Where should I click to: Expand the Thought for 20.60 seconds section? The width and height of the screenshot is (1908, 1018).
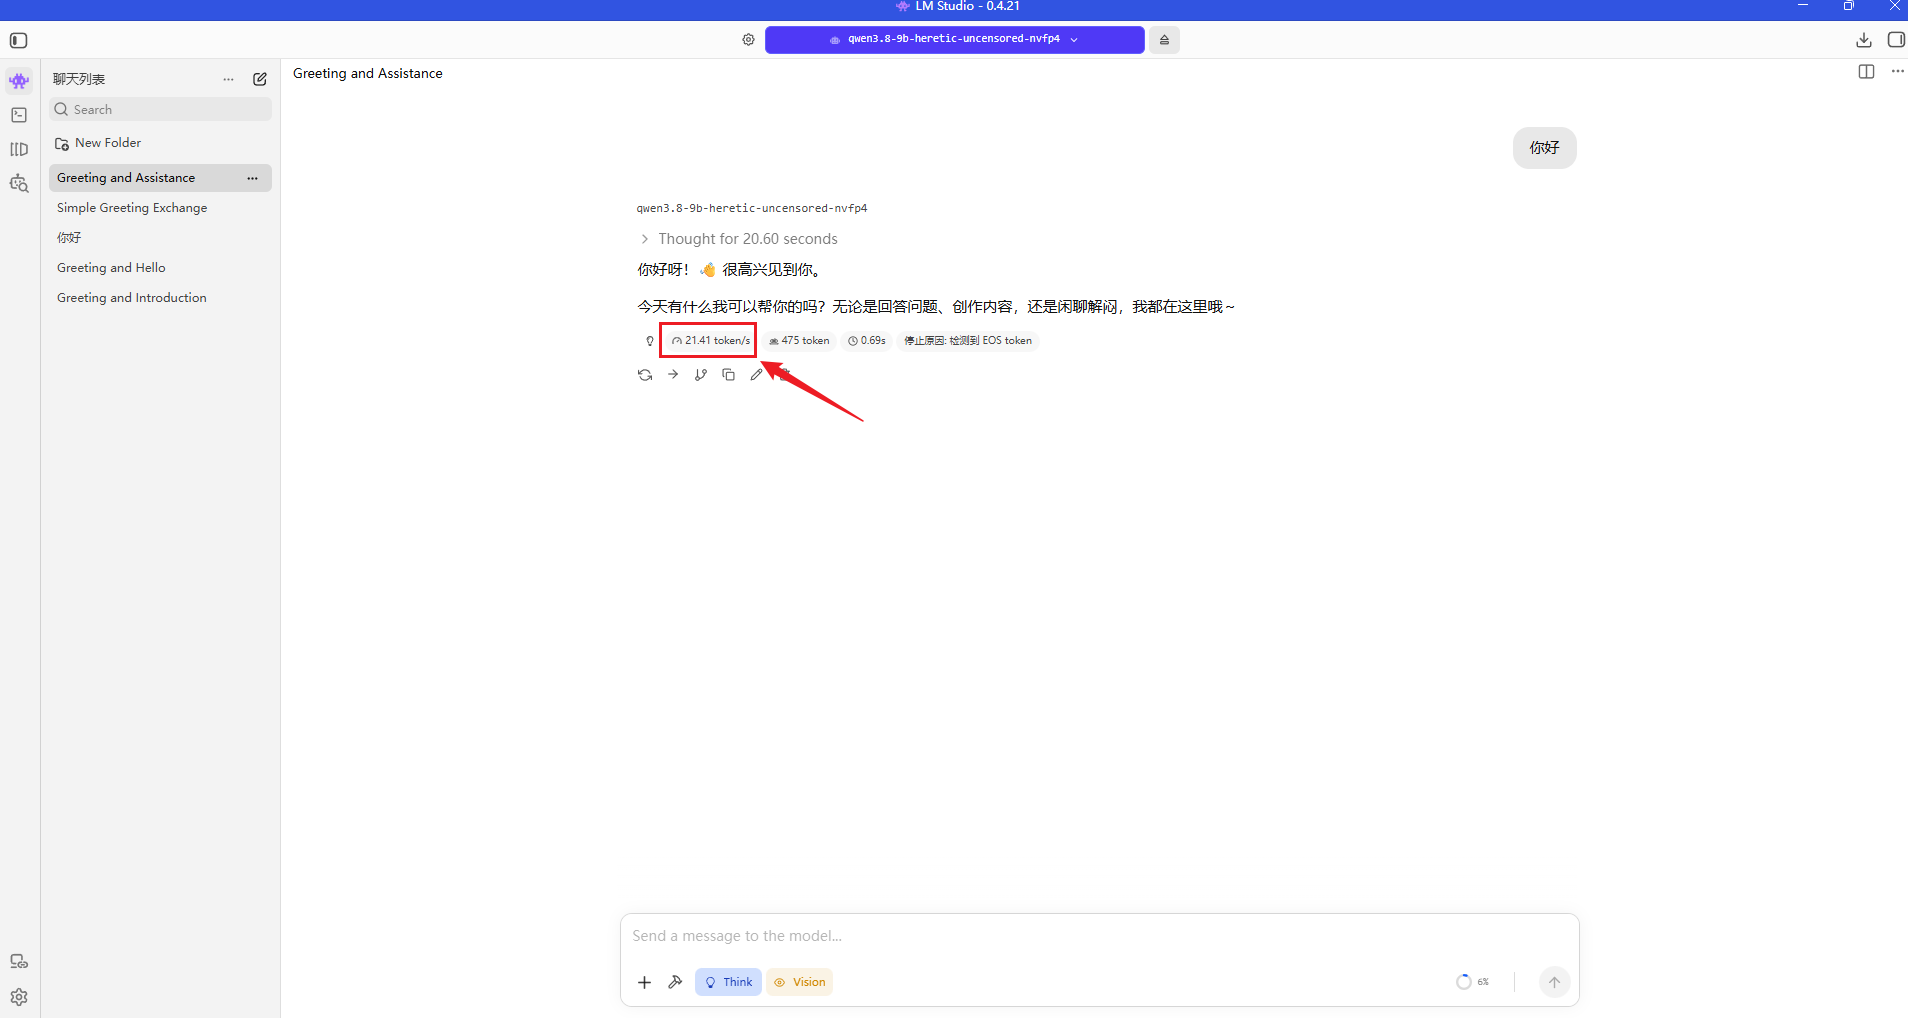pyautogui.click(x=738, y=239)
